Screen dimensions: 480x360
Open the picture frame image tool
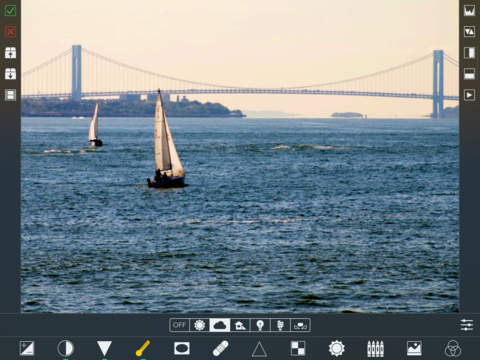414,349
